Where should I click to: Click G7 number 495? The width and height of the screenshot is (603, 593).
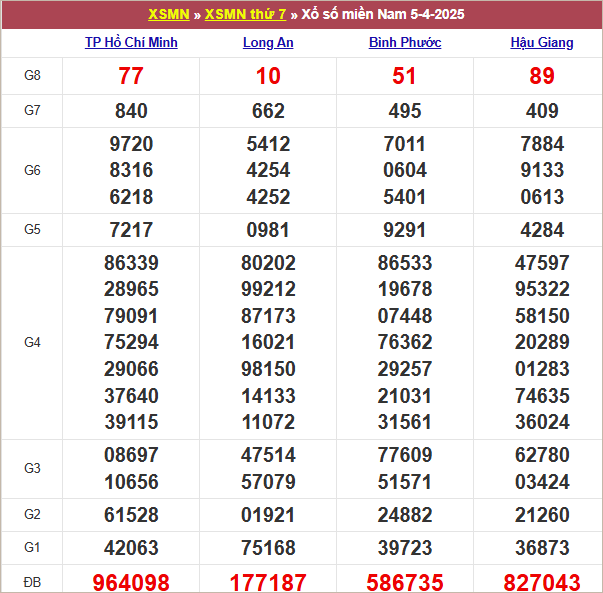[405, 111]
